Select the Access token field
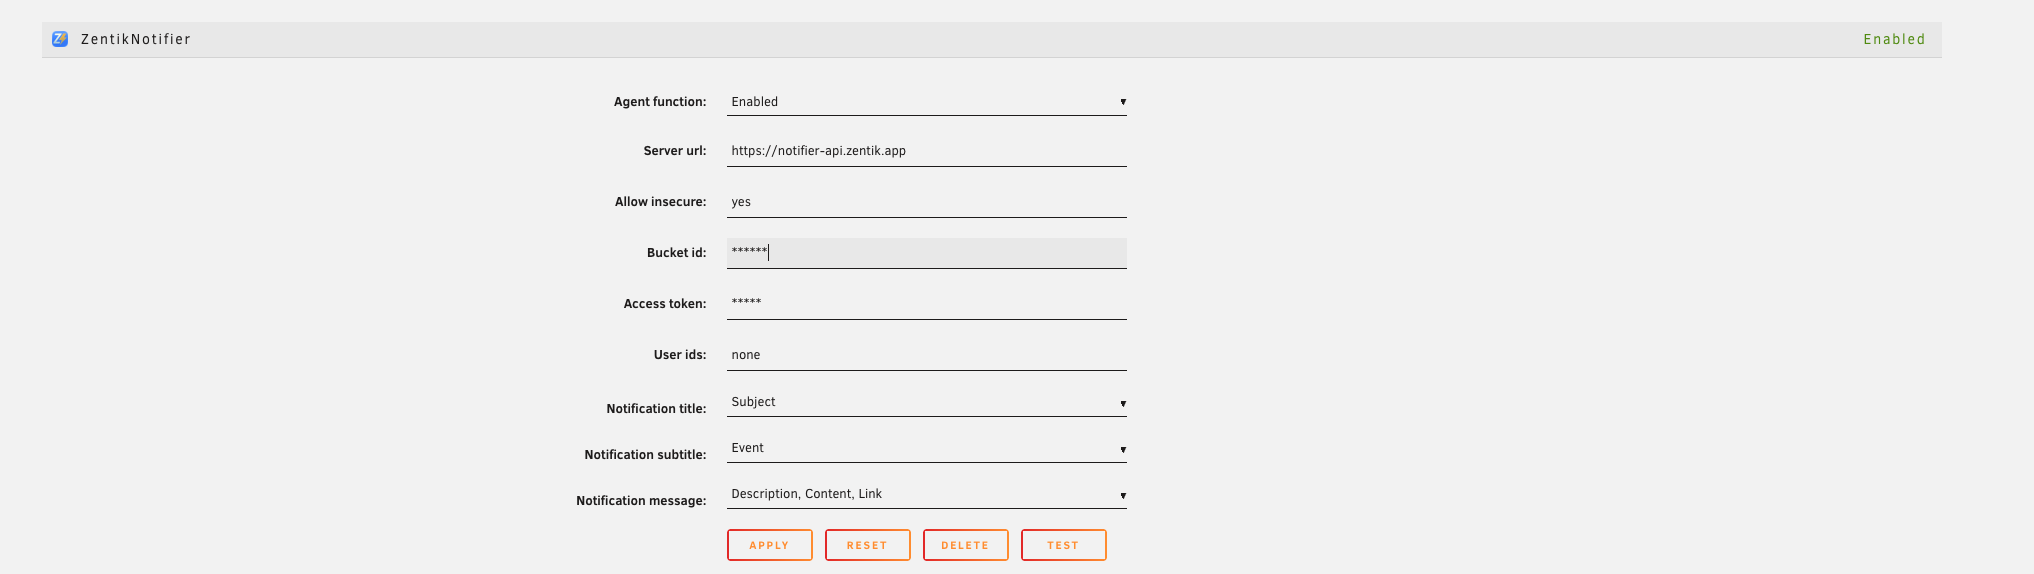 click(x=926, y=303)
